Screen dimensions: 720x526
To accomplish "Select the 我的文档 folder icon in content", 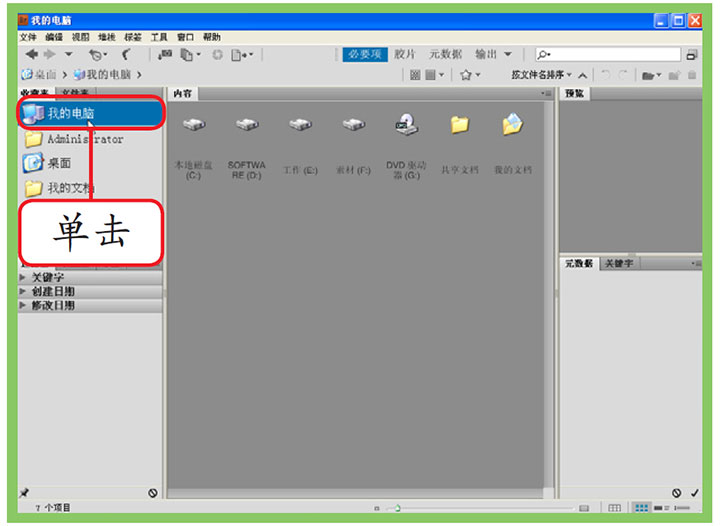I will click(x=512, y=126).
